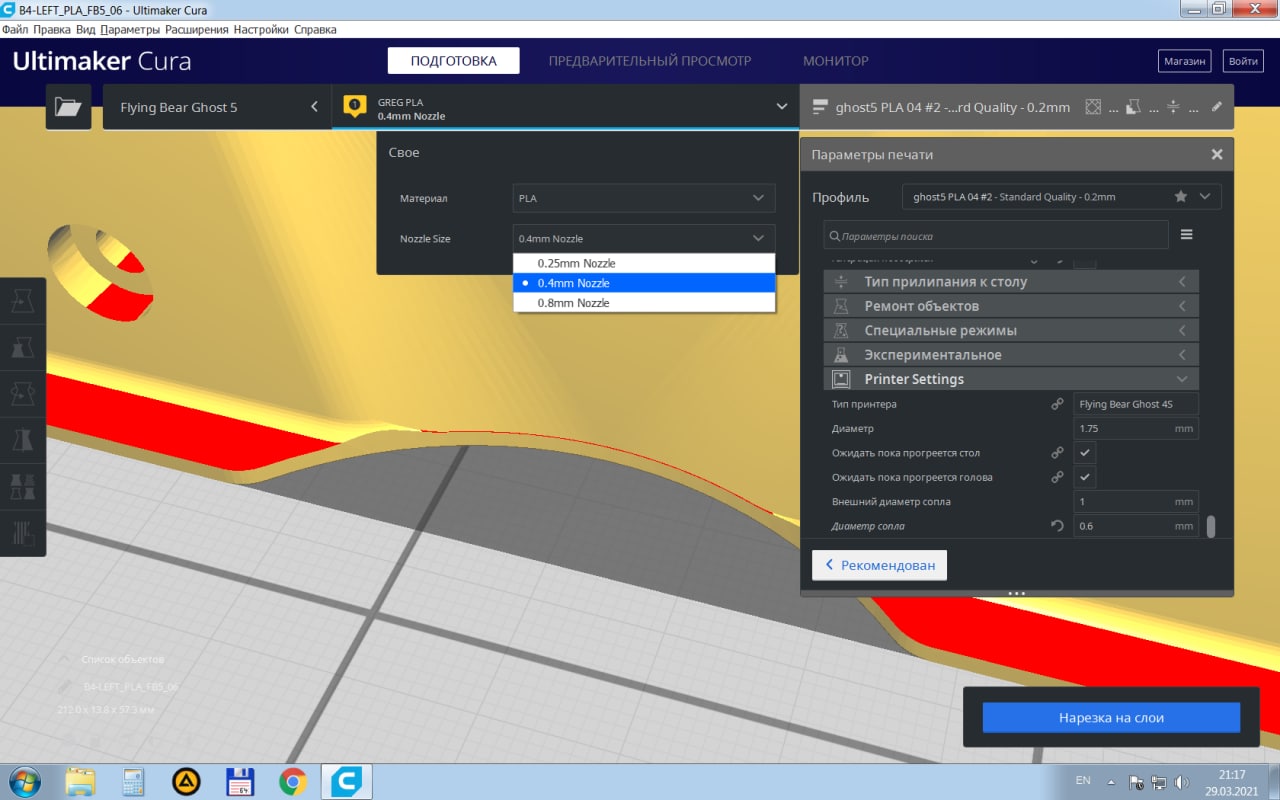Open the Параметры menu
The height and width of the screenshot is (800, 1280).
pyautogui.click(x=130, y=29)
